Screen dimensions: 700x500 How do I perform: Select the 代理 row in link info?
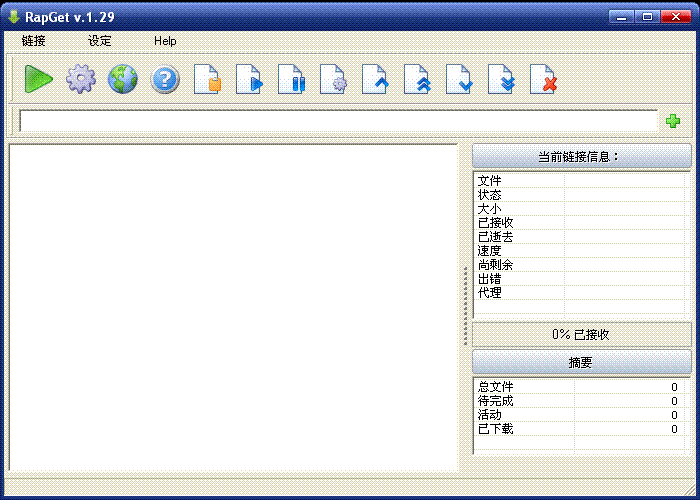[x=579, y=292]
